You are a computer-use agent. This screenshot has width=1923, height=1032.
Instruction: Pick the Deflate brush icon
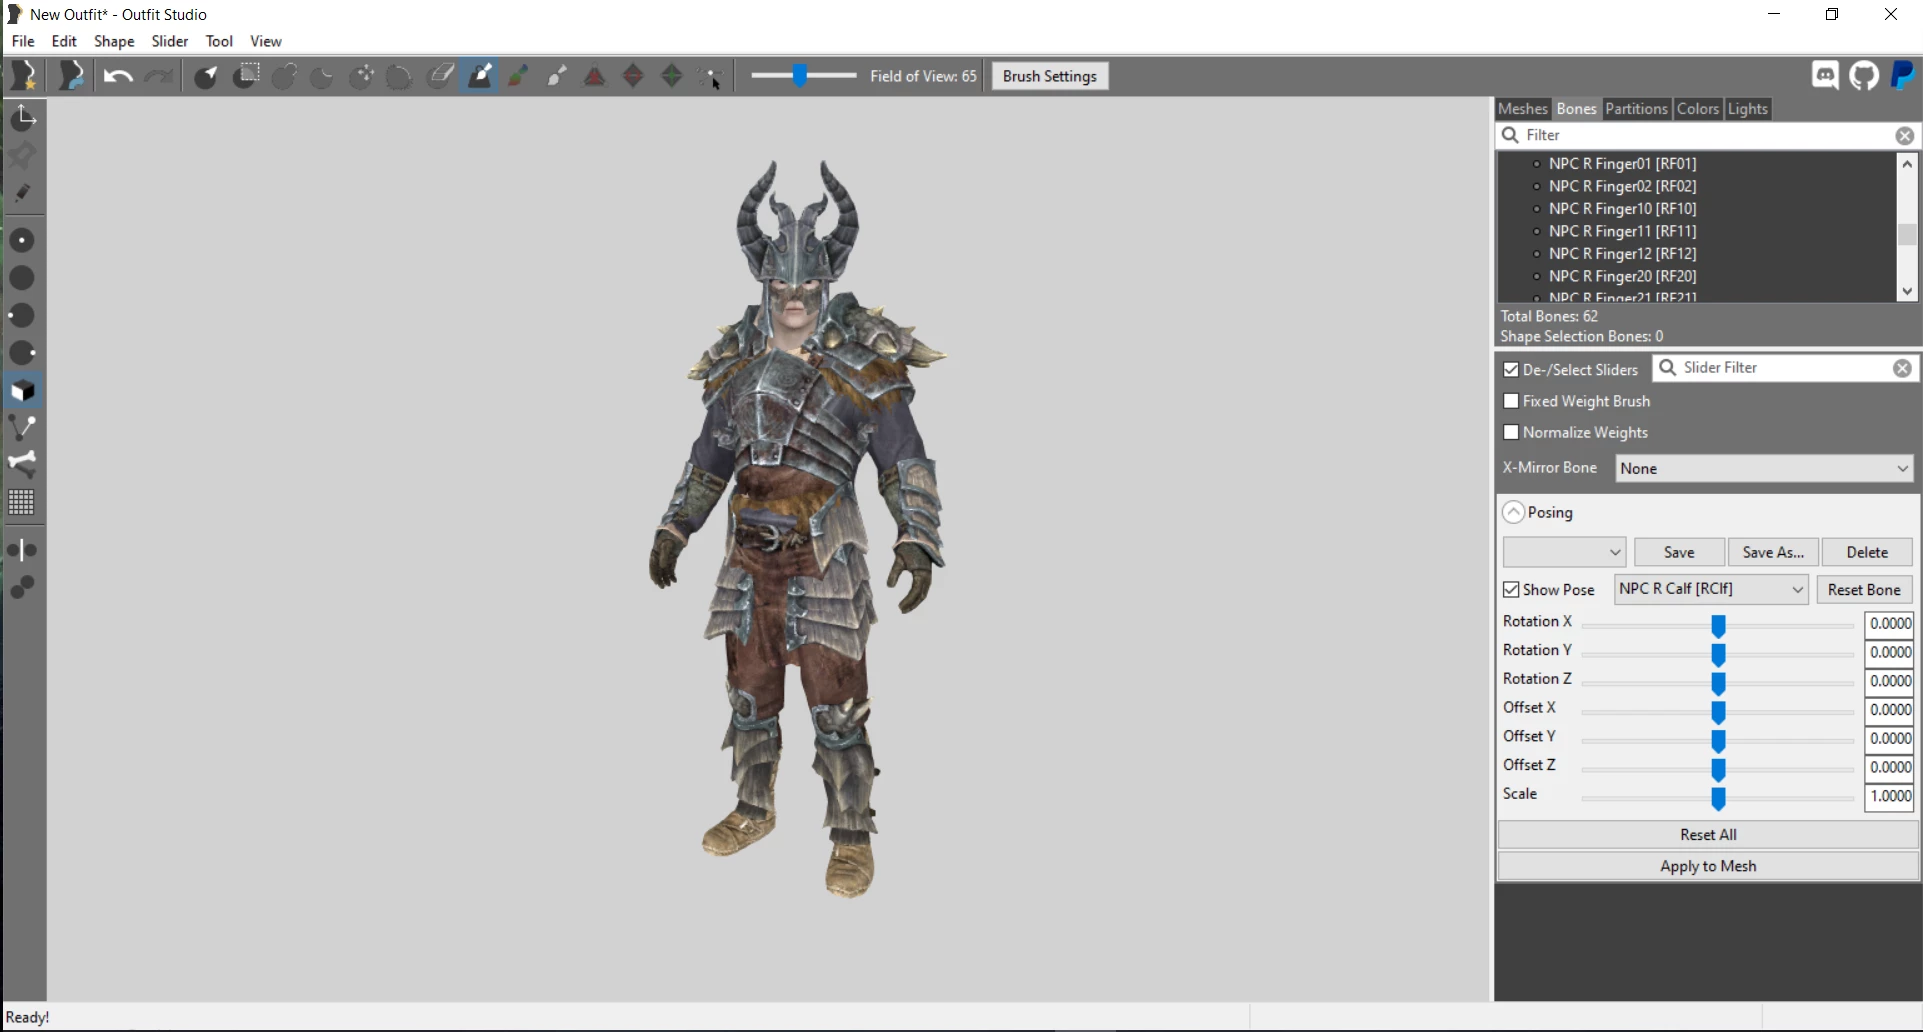pos(322,76)
